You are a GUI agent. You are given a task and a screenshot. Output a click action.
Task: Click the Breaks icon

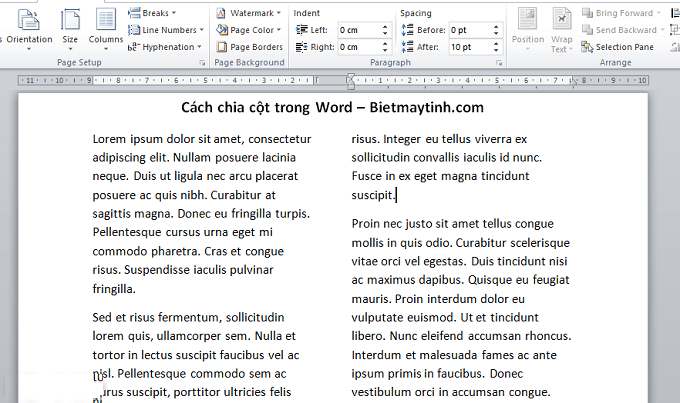click(x=134, y=13)
